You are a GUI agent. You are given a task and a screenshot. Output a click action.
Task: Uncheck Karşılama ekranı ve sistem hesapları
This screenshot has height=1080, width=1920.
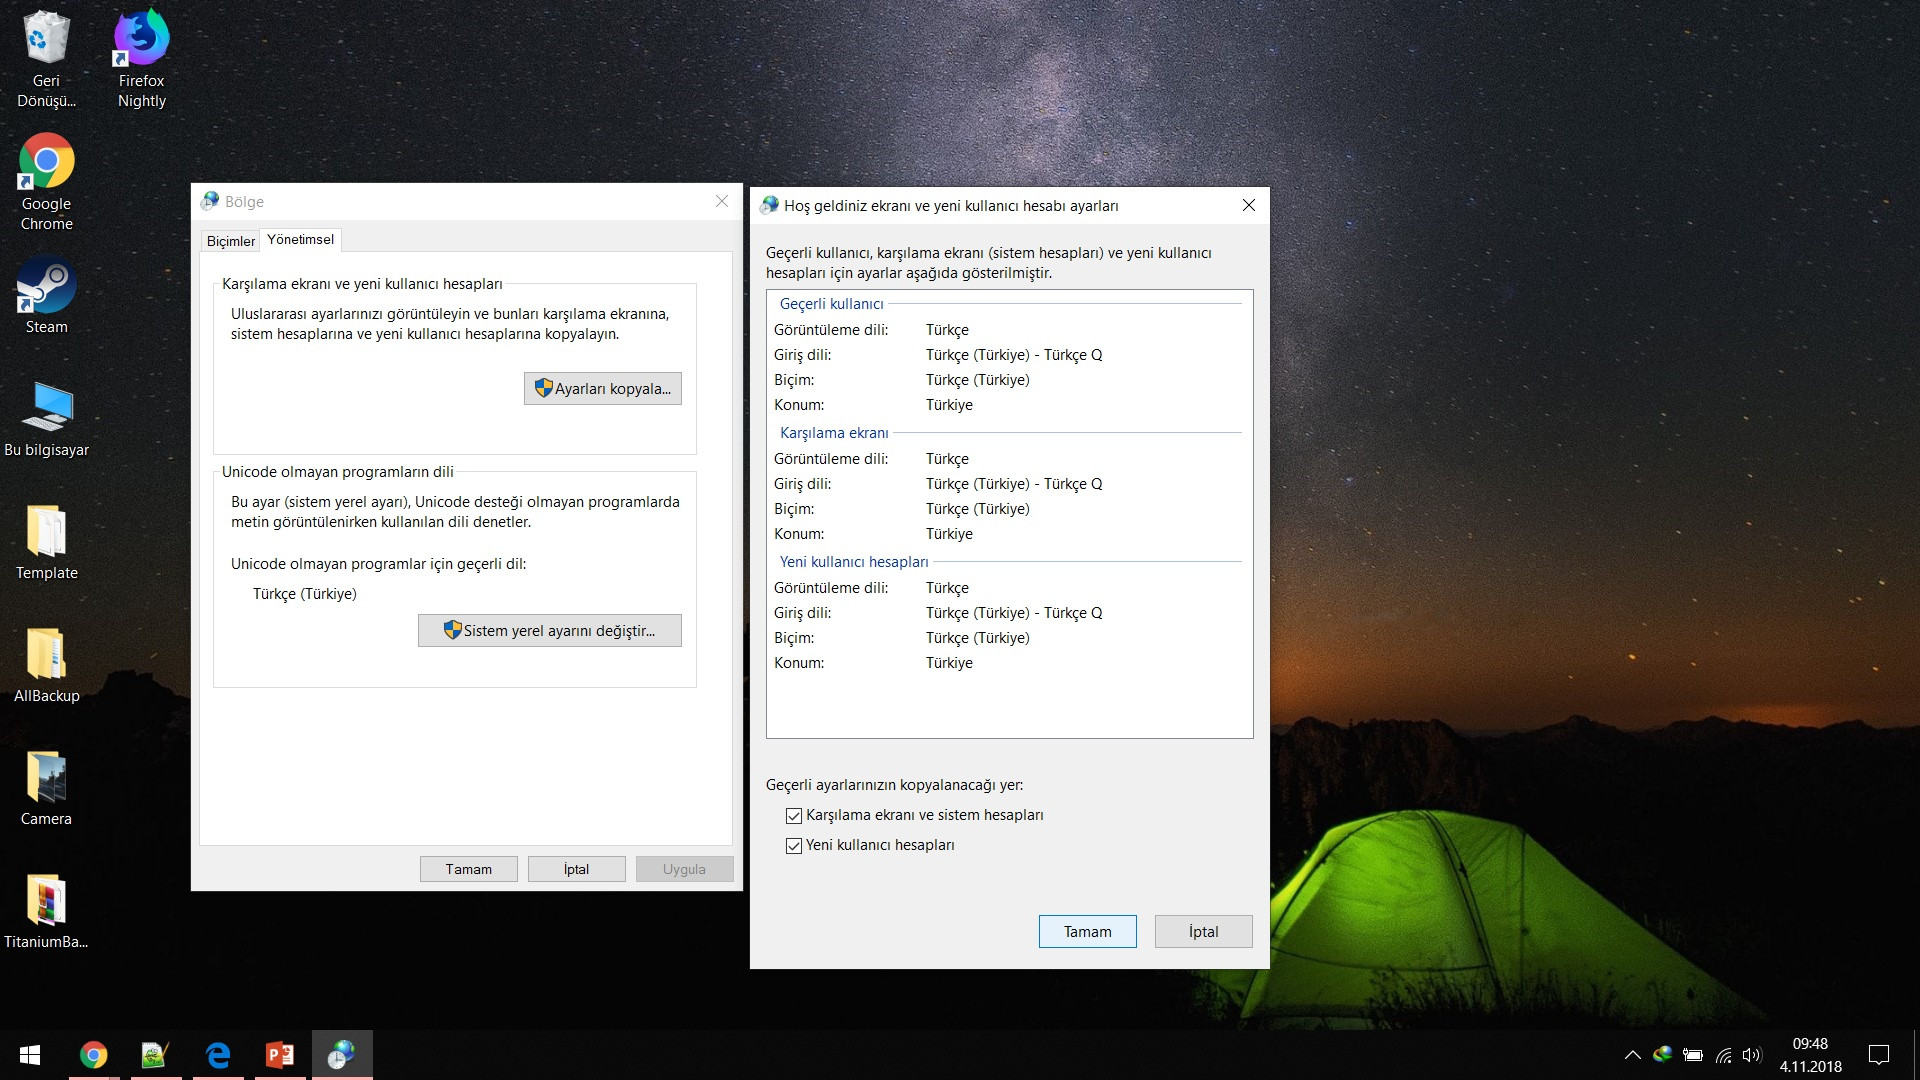pos(794,816)
